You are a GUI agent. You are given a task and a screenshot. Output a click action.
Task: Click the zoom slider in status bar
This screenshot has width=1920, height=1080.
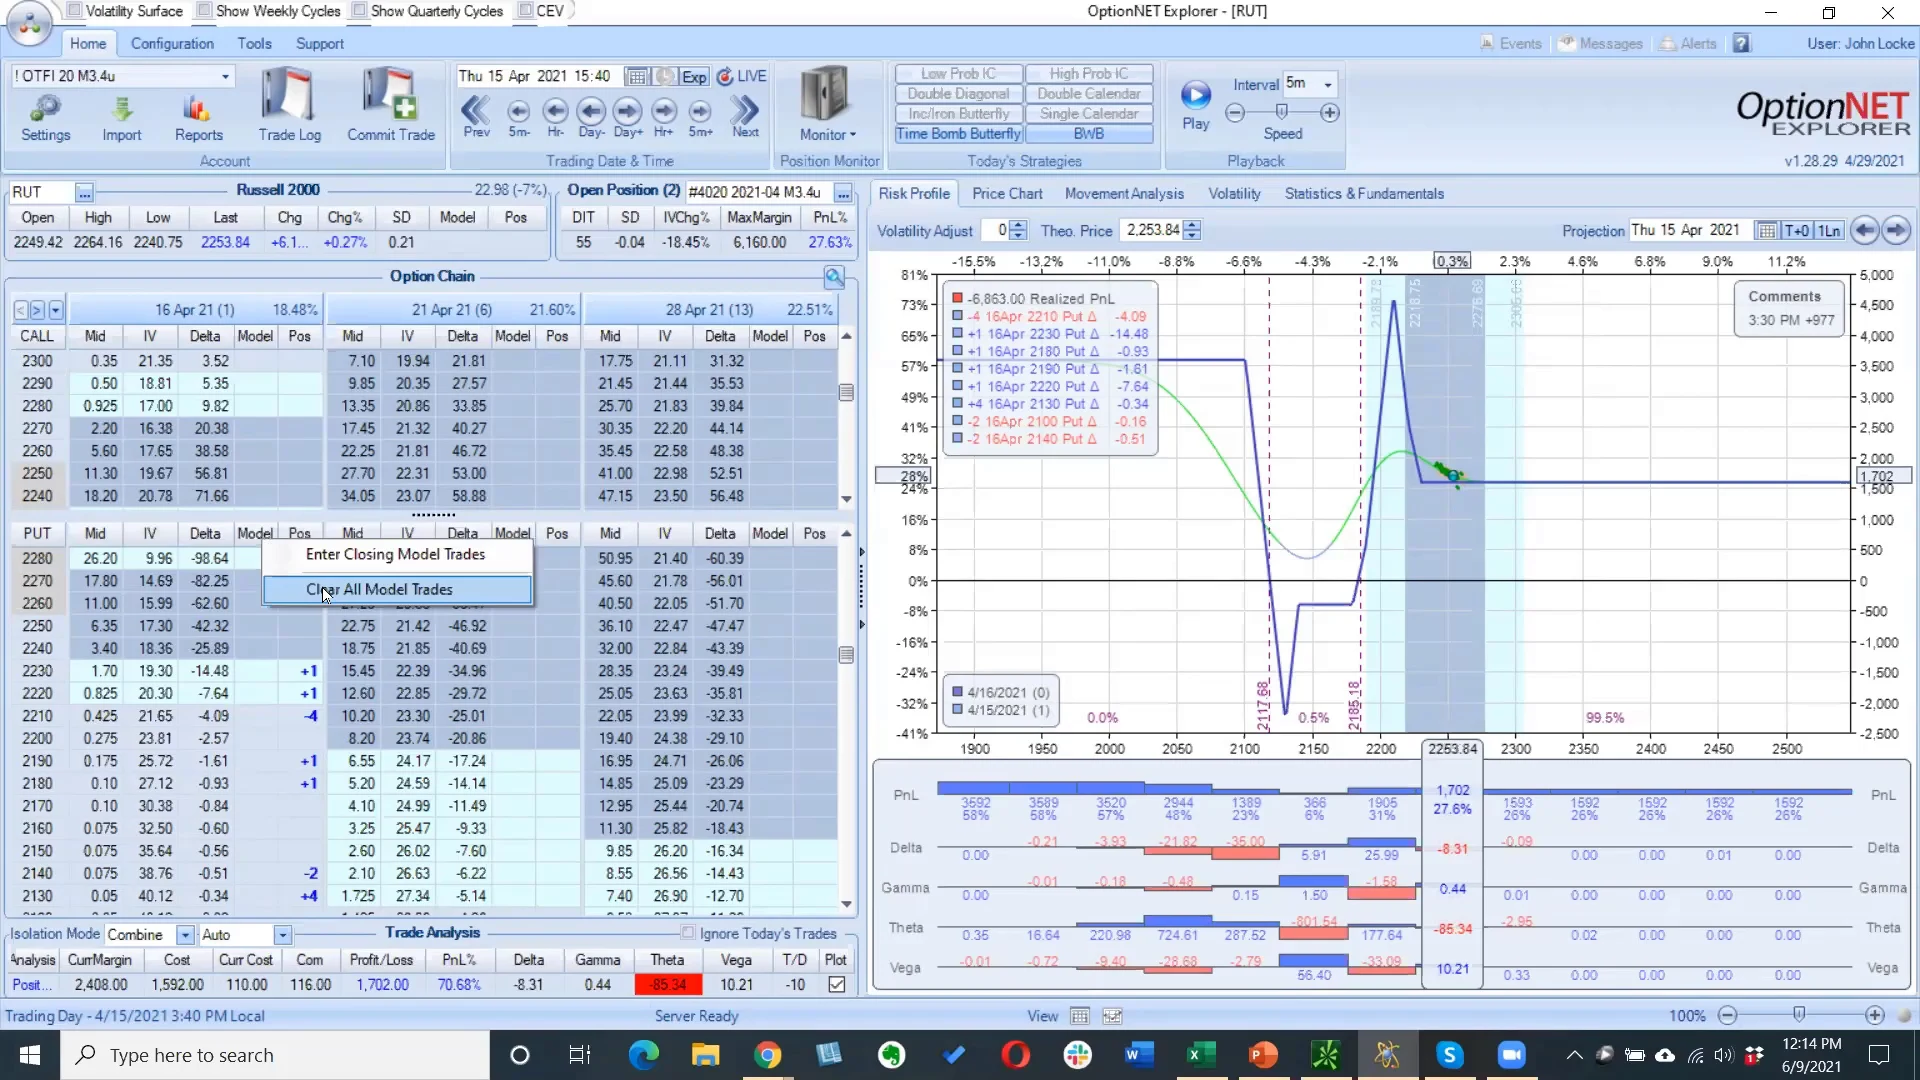click(1800, 1015)
